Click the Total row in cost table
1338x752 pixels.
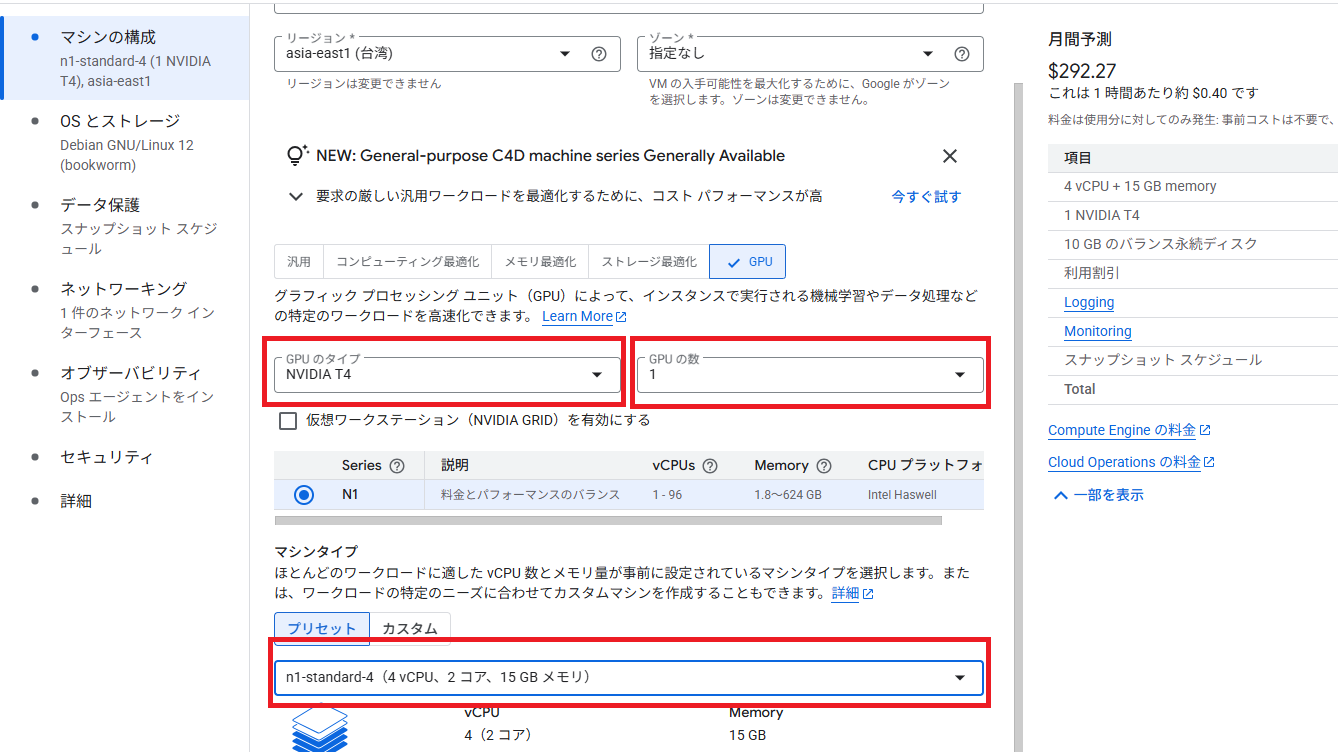pos(1193,389)
